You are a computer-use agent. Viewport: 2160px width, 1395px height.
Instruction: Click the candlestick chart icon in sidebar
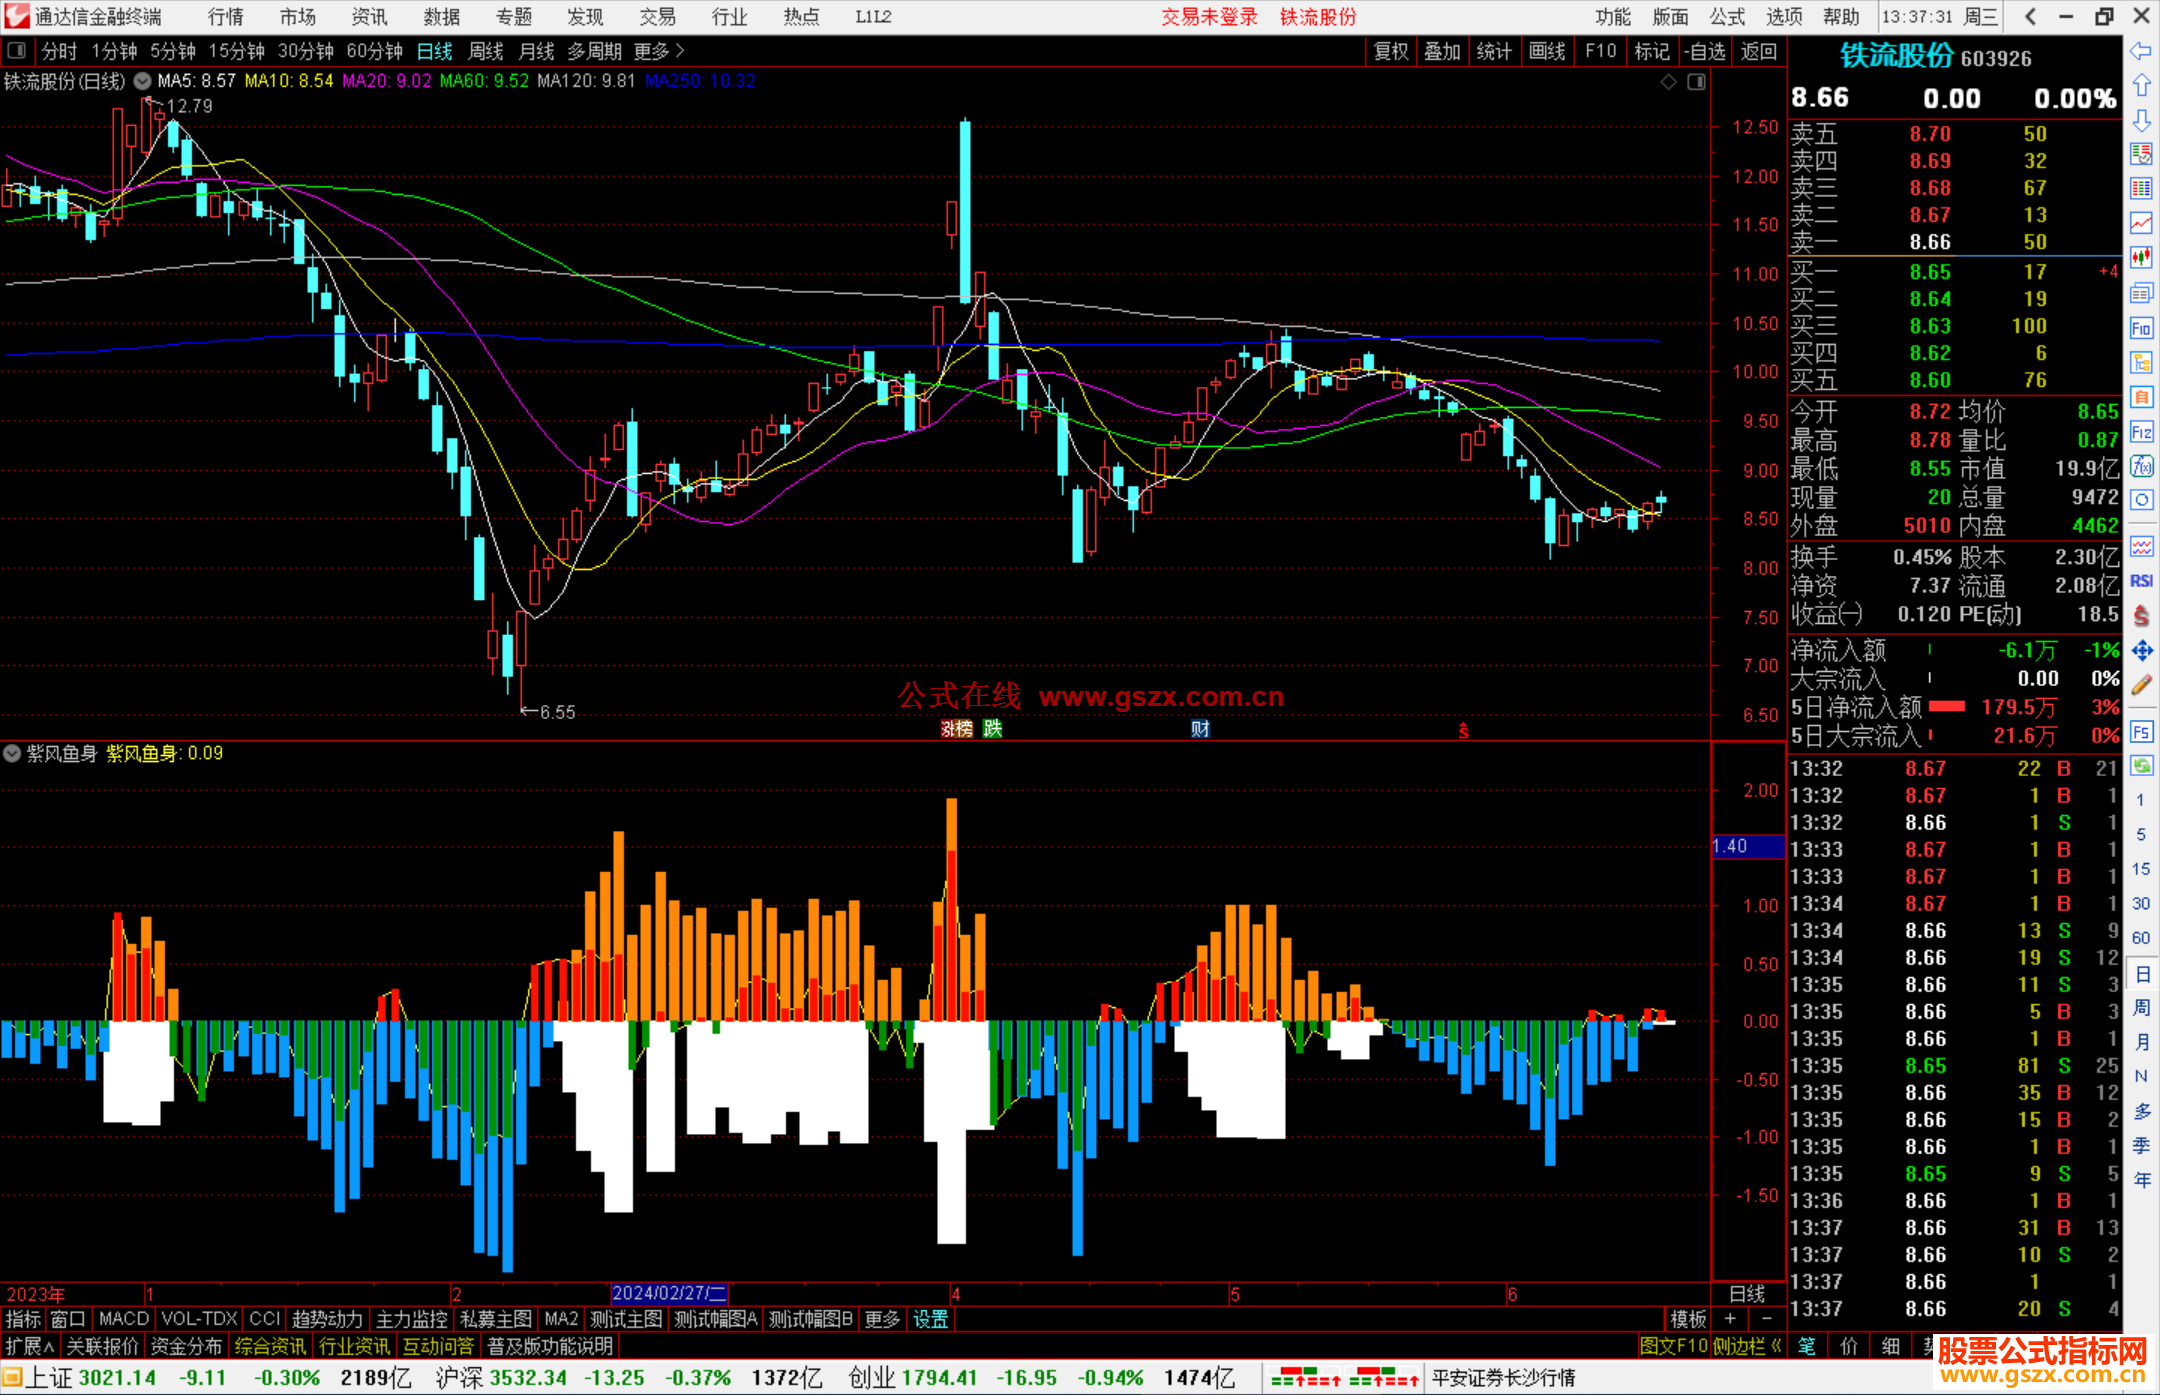coord(2141,258)
